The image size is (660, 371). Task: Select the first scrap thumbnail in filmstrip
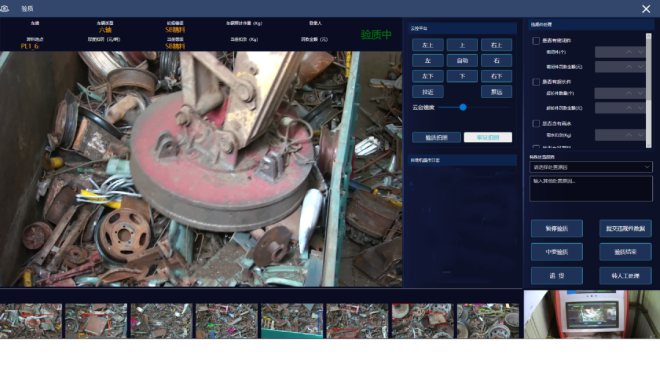pyautogui.click(x=31, y=321)
